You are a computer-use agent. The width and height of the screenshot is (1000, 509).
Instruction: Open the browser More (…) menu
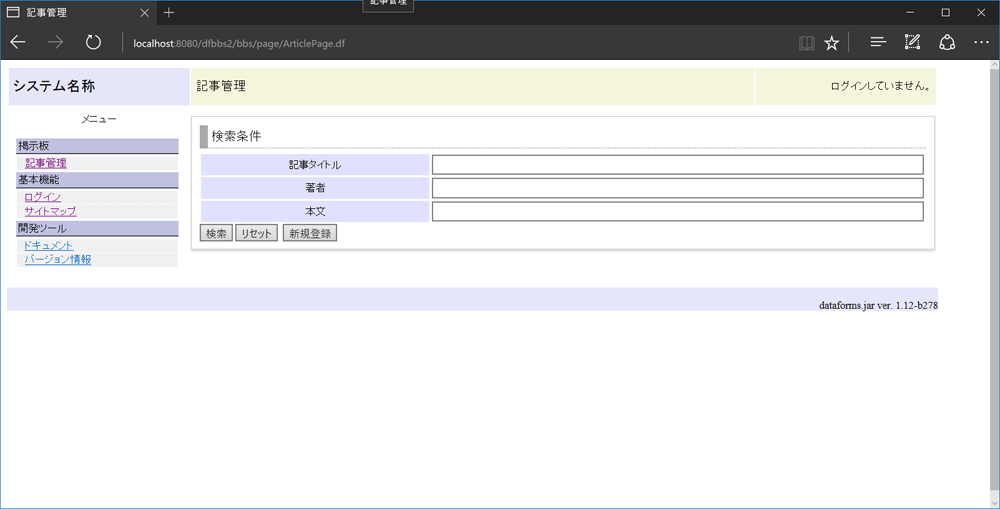(981, 43)
